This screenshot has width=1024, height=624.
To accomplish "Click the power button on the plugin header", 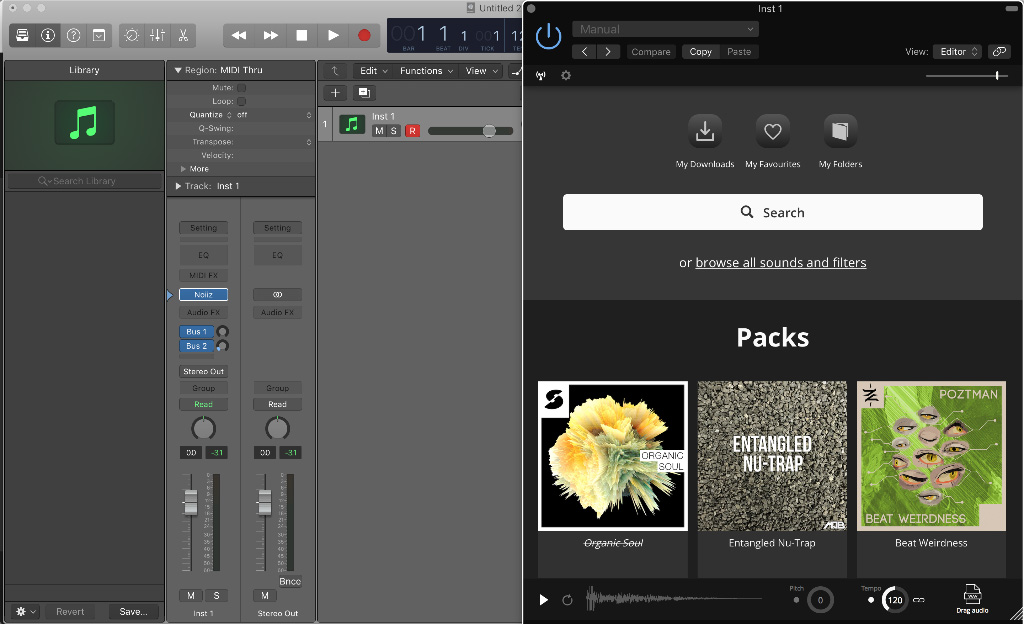I will (548, 35).
